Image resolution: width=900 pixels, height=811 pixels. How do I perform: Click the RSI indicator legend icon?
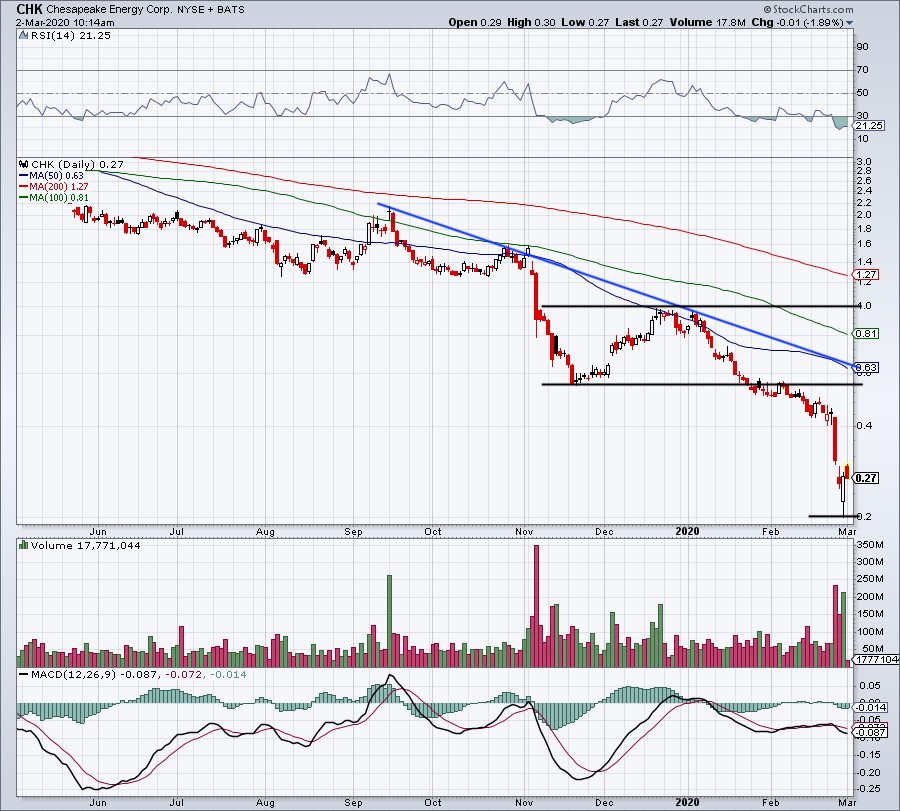pos(23,36)
